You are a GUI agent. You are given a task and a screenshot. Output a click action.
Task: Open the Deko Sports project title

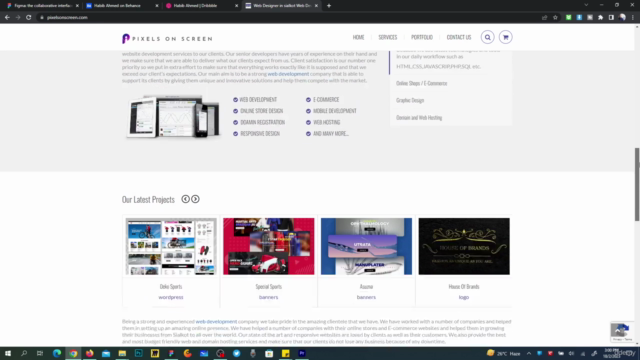tap(171, 287)
